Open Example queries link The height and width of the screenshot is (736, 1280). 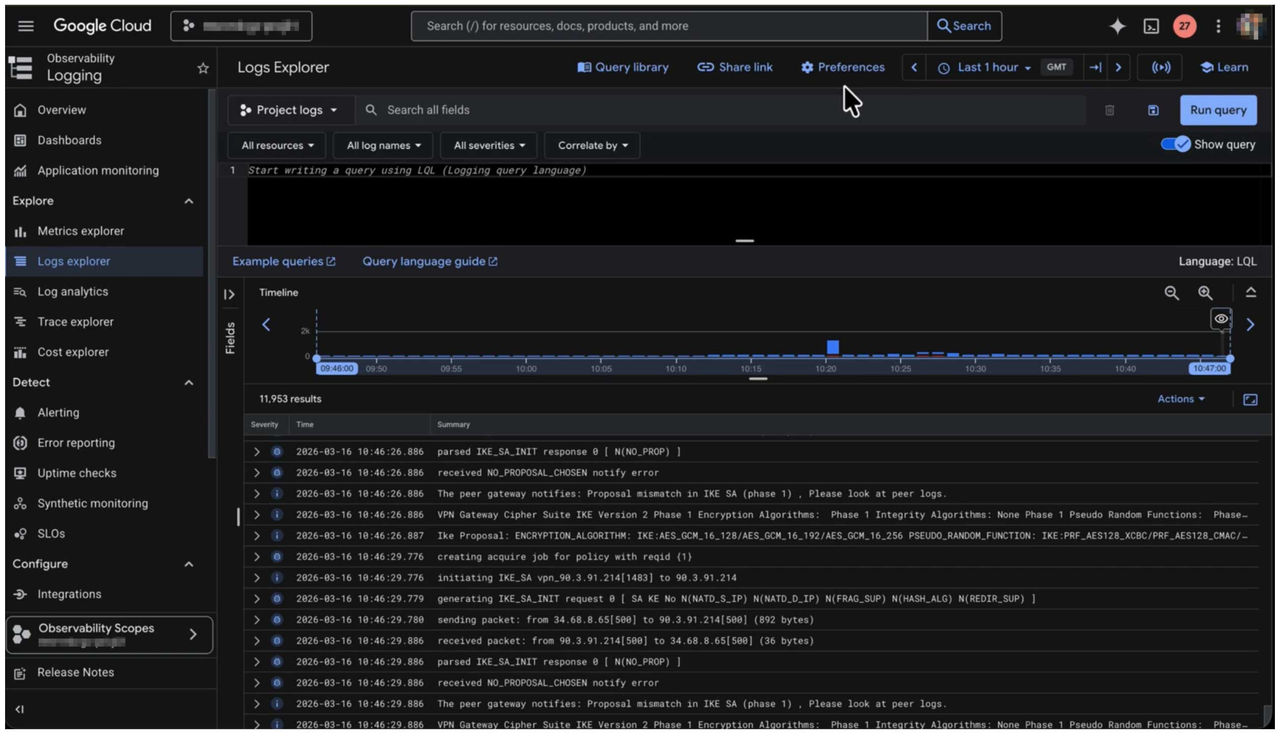[284, 261]
